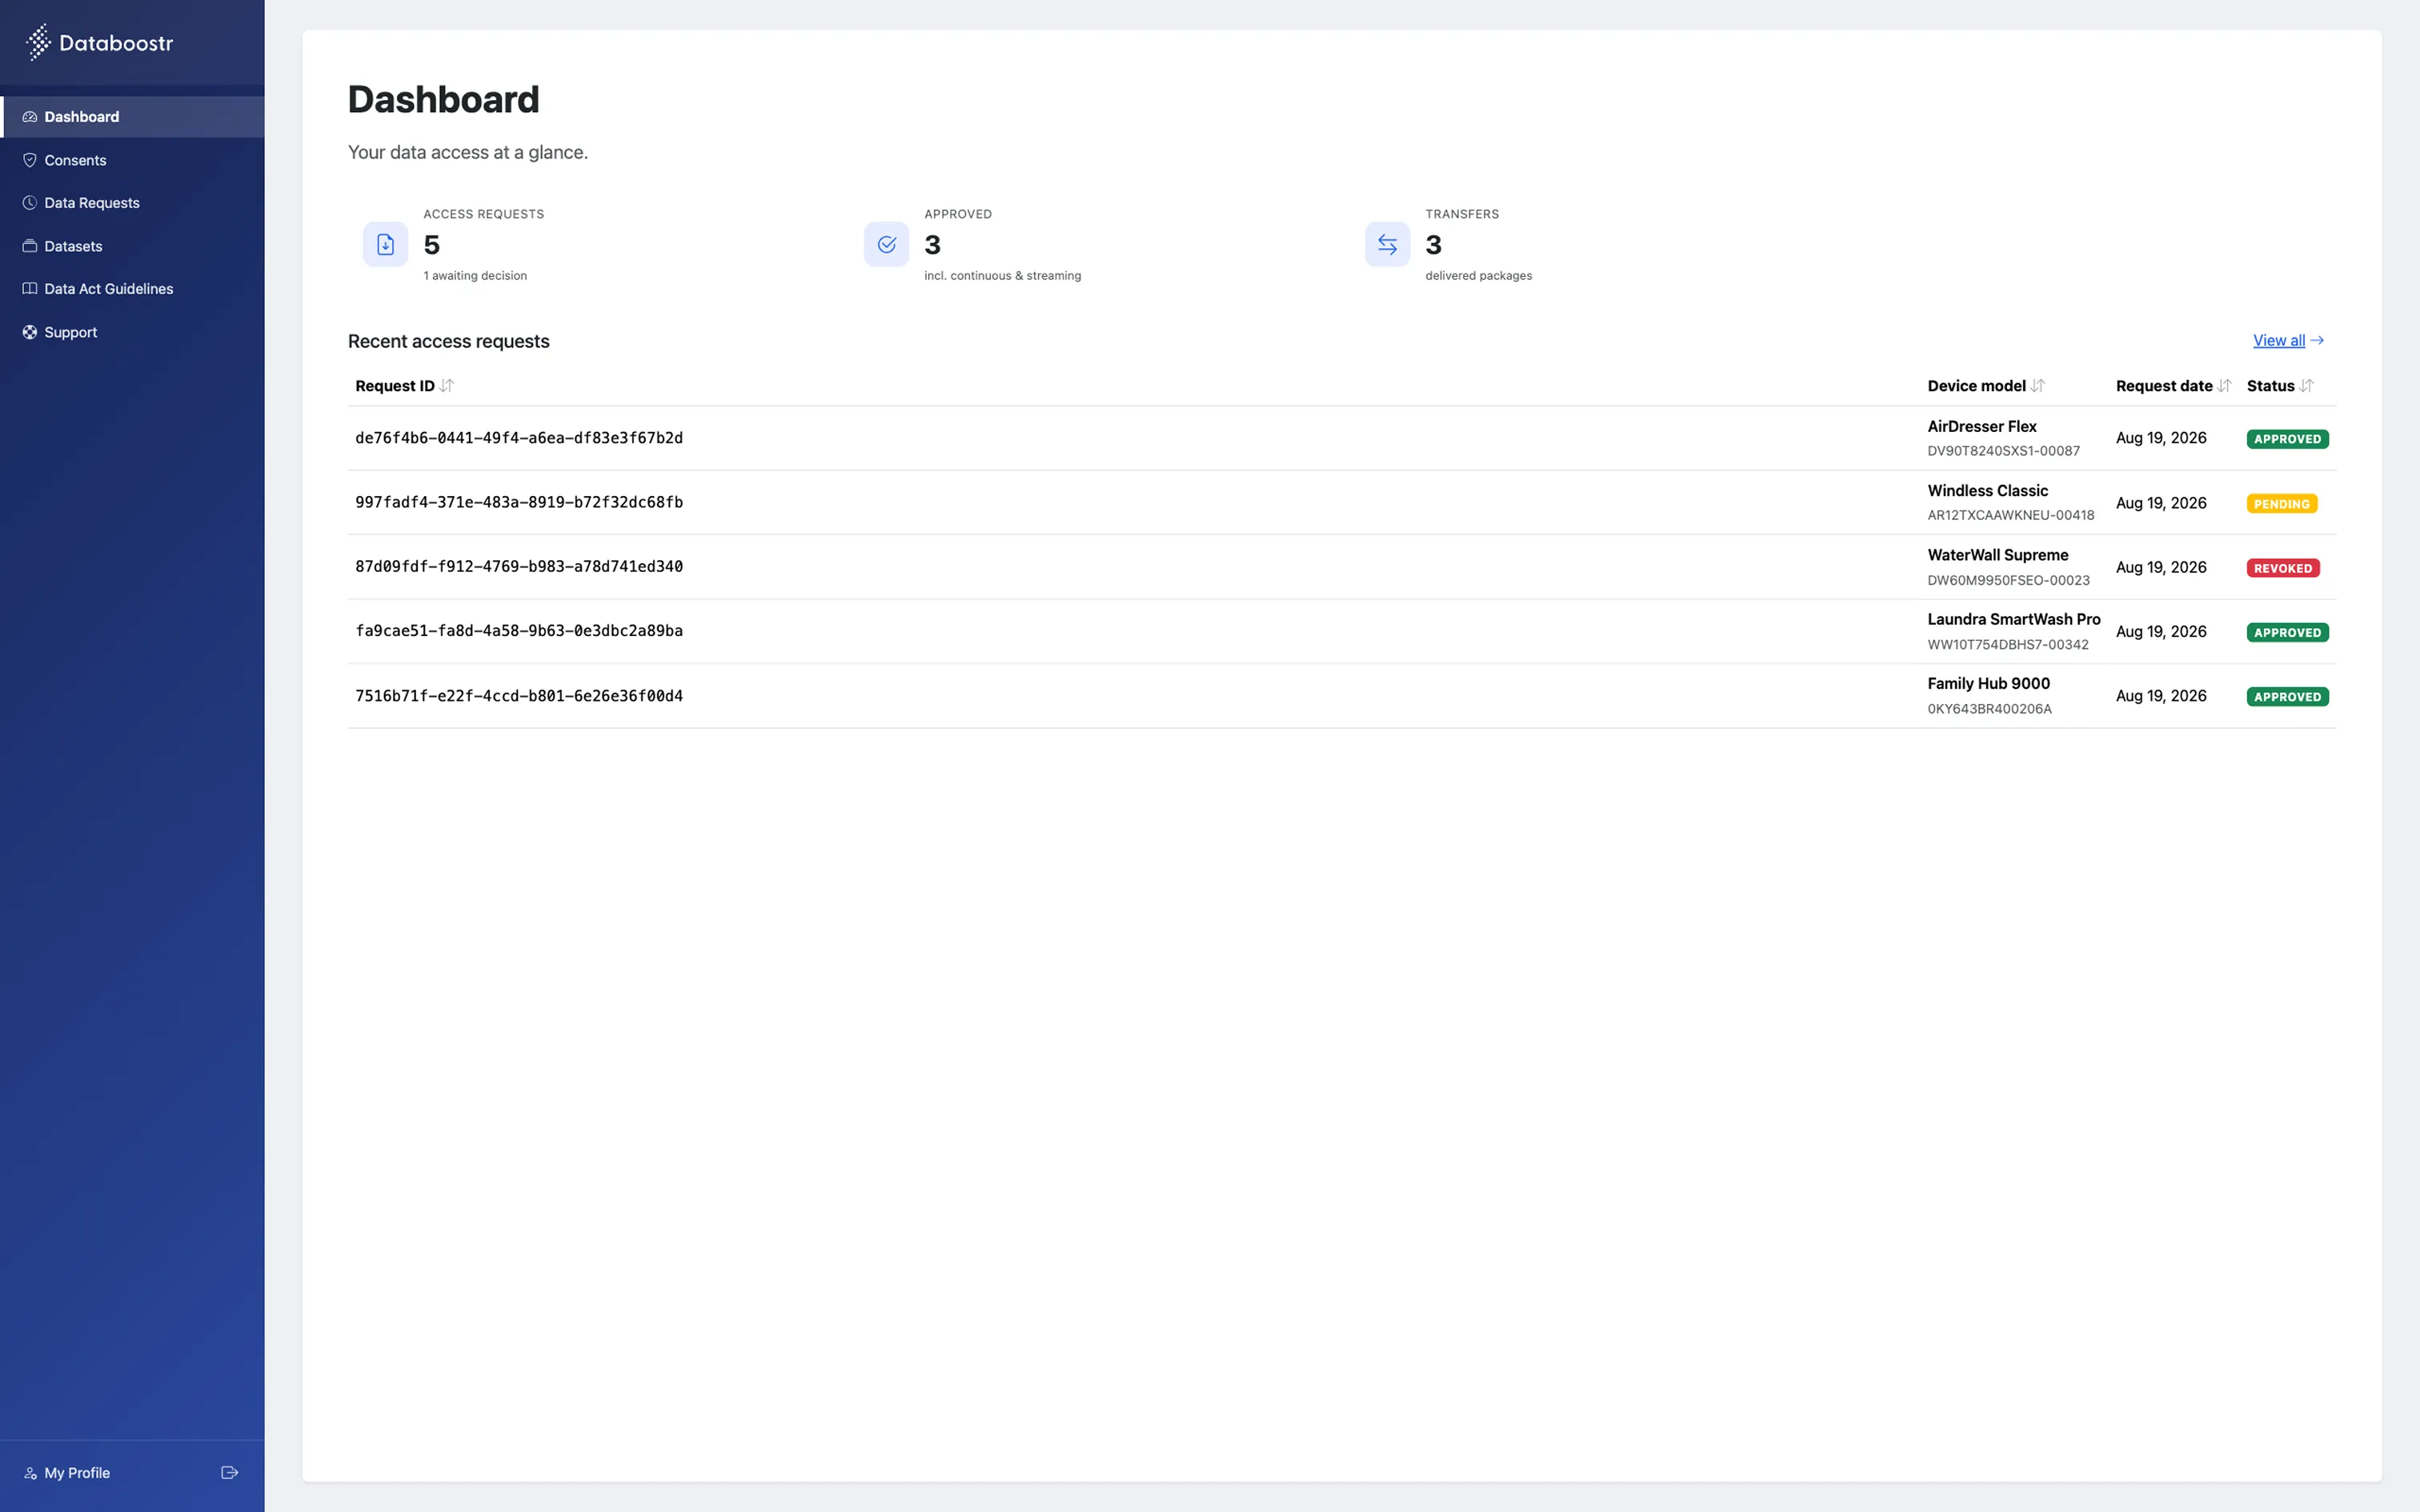Screen dimensions: 2420x1512
Task: Click serial DW60M9950FSEO-00023
Action: (2008, 580)
